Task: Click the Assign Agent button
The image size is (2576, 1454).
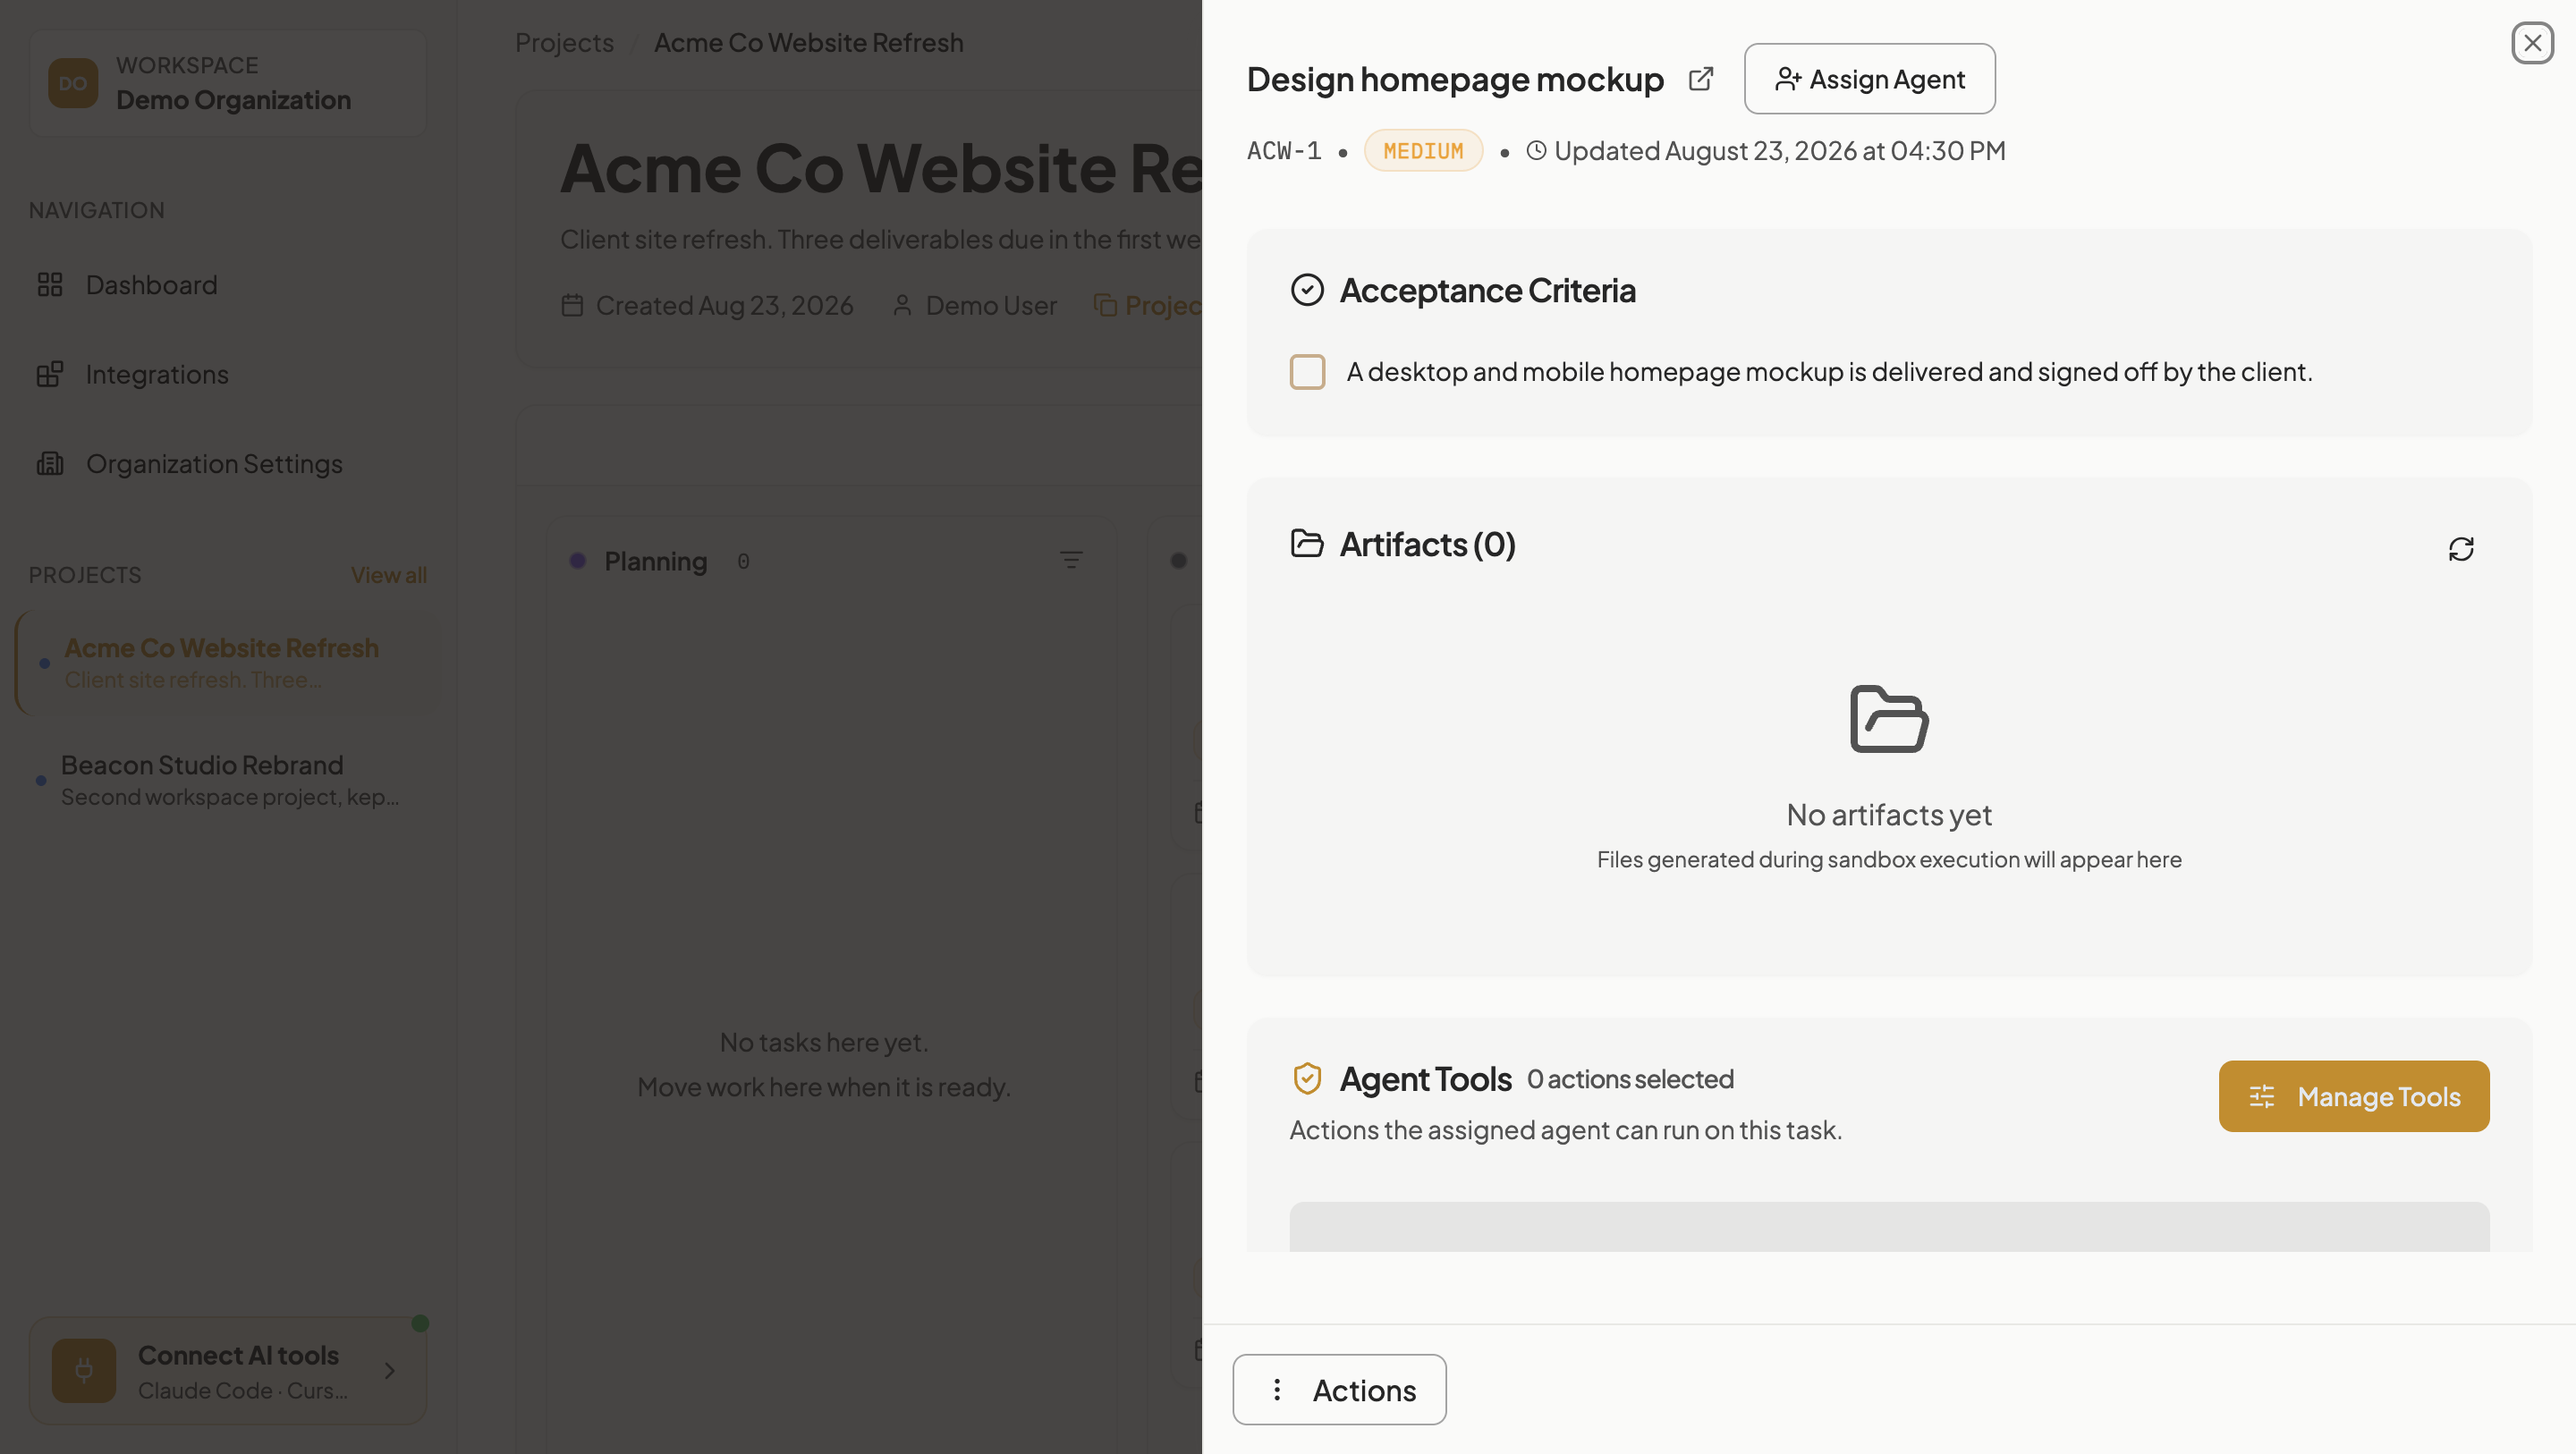Action: click(x=1869, y=79)
